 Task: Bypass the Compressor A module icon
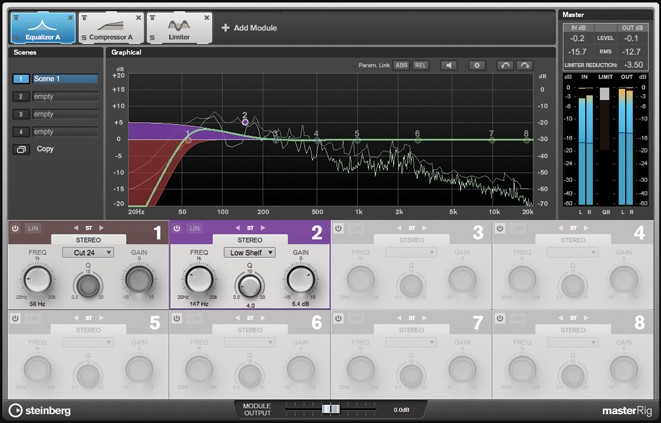click(x=84, y=17)
